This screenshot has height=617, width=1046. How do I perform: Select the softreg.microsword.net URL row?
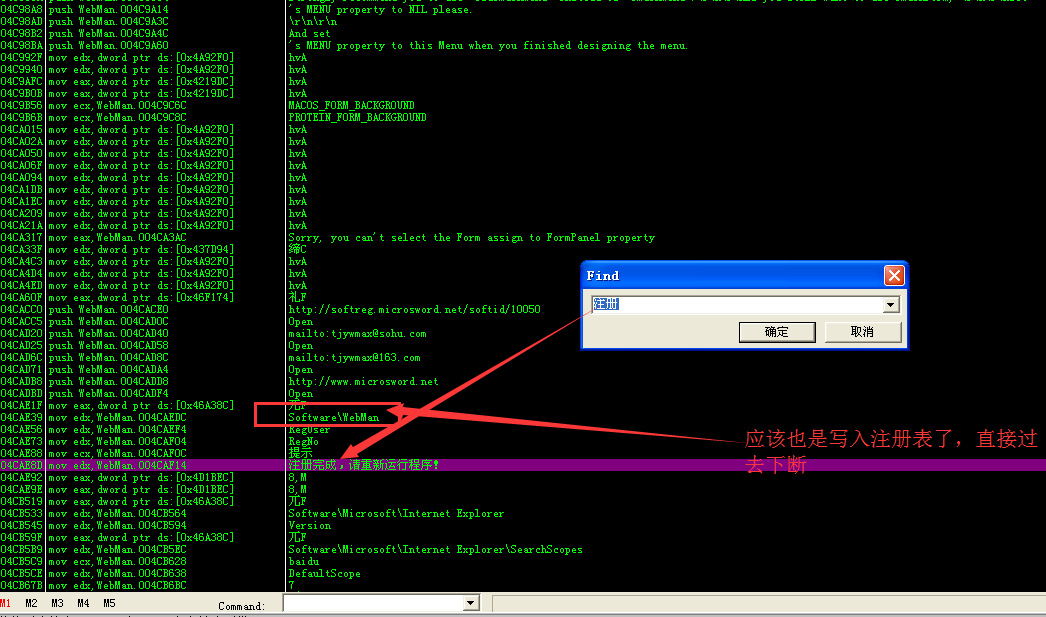click(413, 310)
